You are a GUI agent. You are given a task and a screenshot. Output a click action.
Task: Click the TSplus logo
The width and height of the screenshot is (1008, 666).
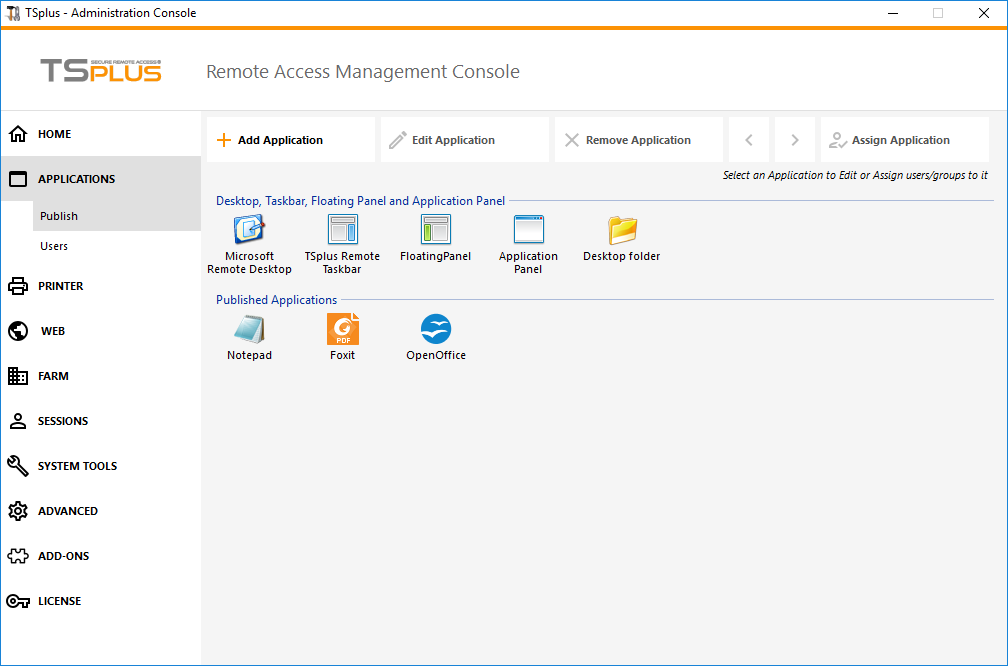click(x=100, y=71)
